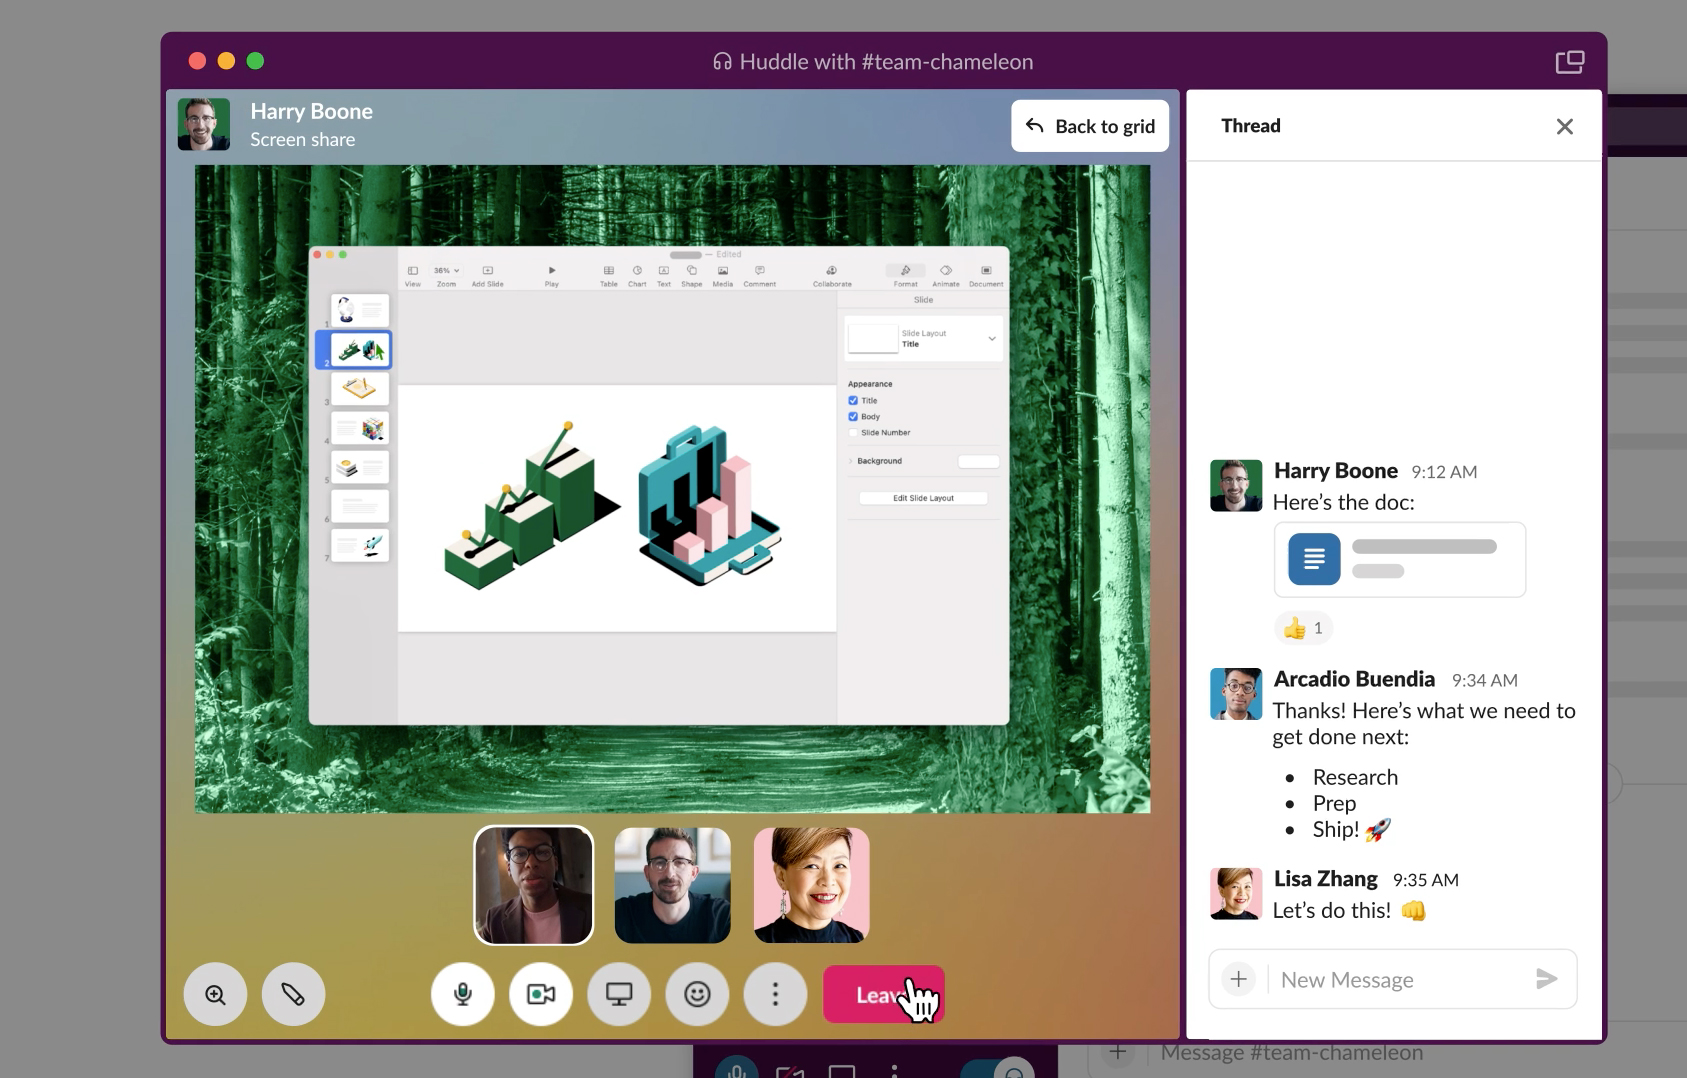This screenshot has height=1078, width=1687.
Task: Switch to the Animate tab in Keynote
Action: [945, 272]
